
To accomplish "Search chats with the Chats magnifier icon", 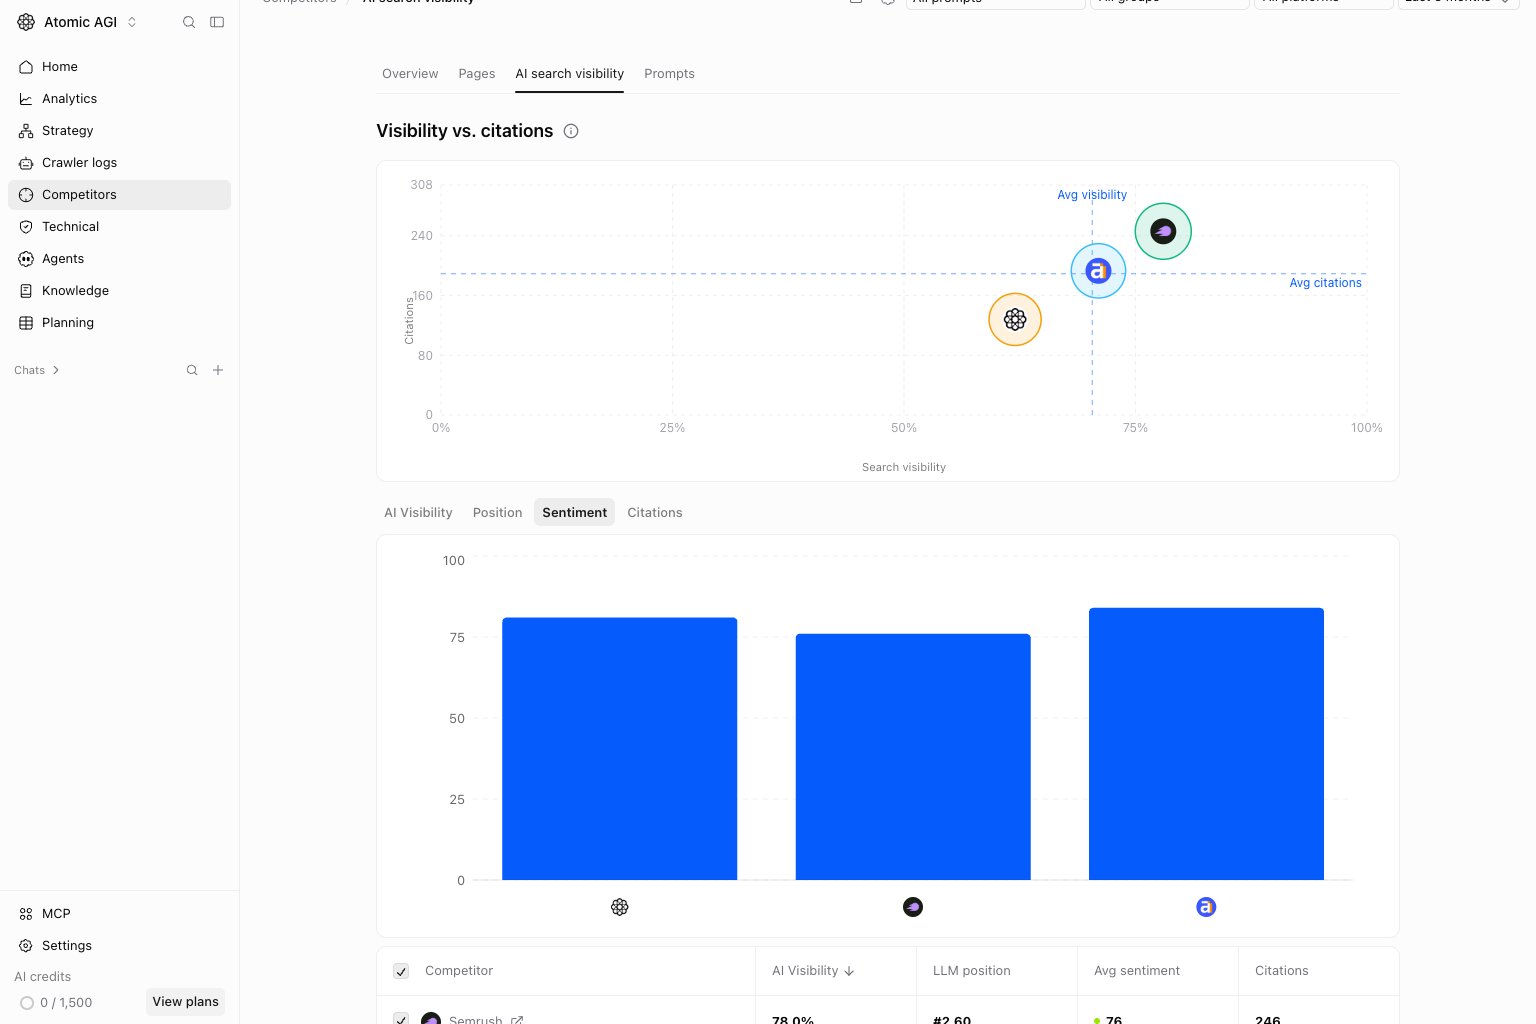I will pyautogui.click(x=192, y=370).
